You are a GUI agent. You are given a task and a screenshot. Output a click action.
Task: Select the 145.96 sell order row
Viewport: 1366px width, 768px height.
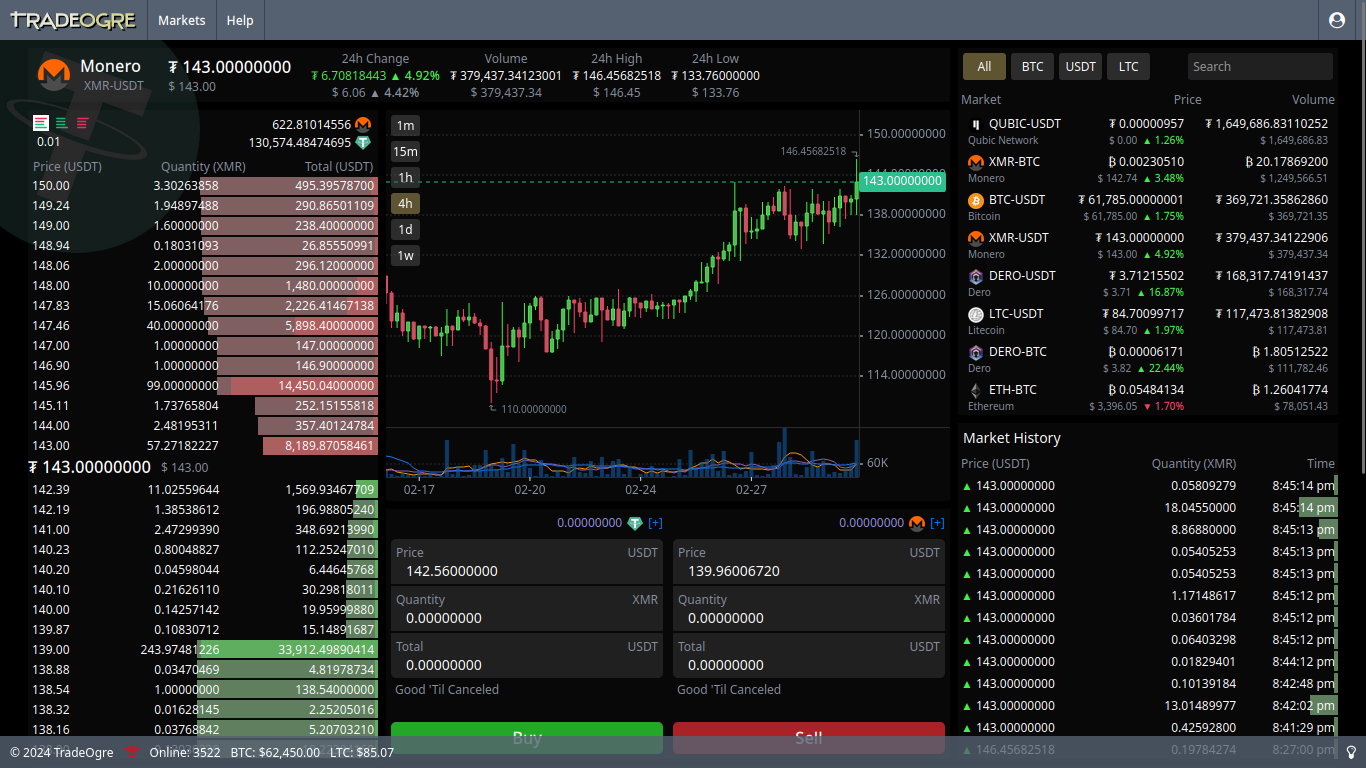(x=204, y=386)
